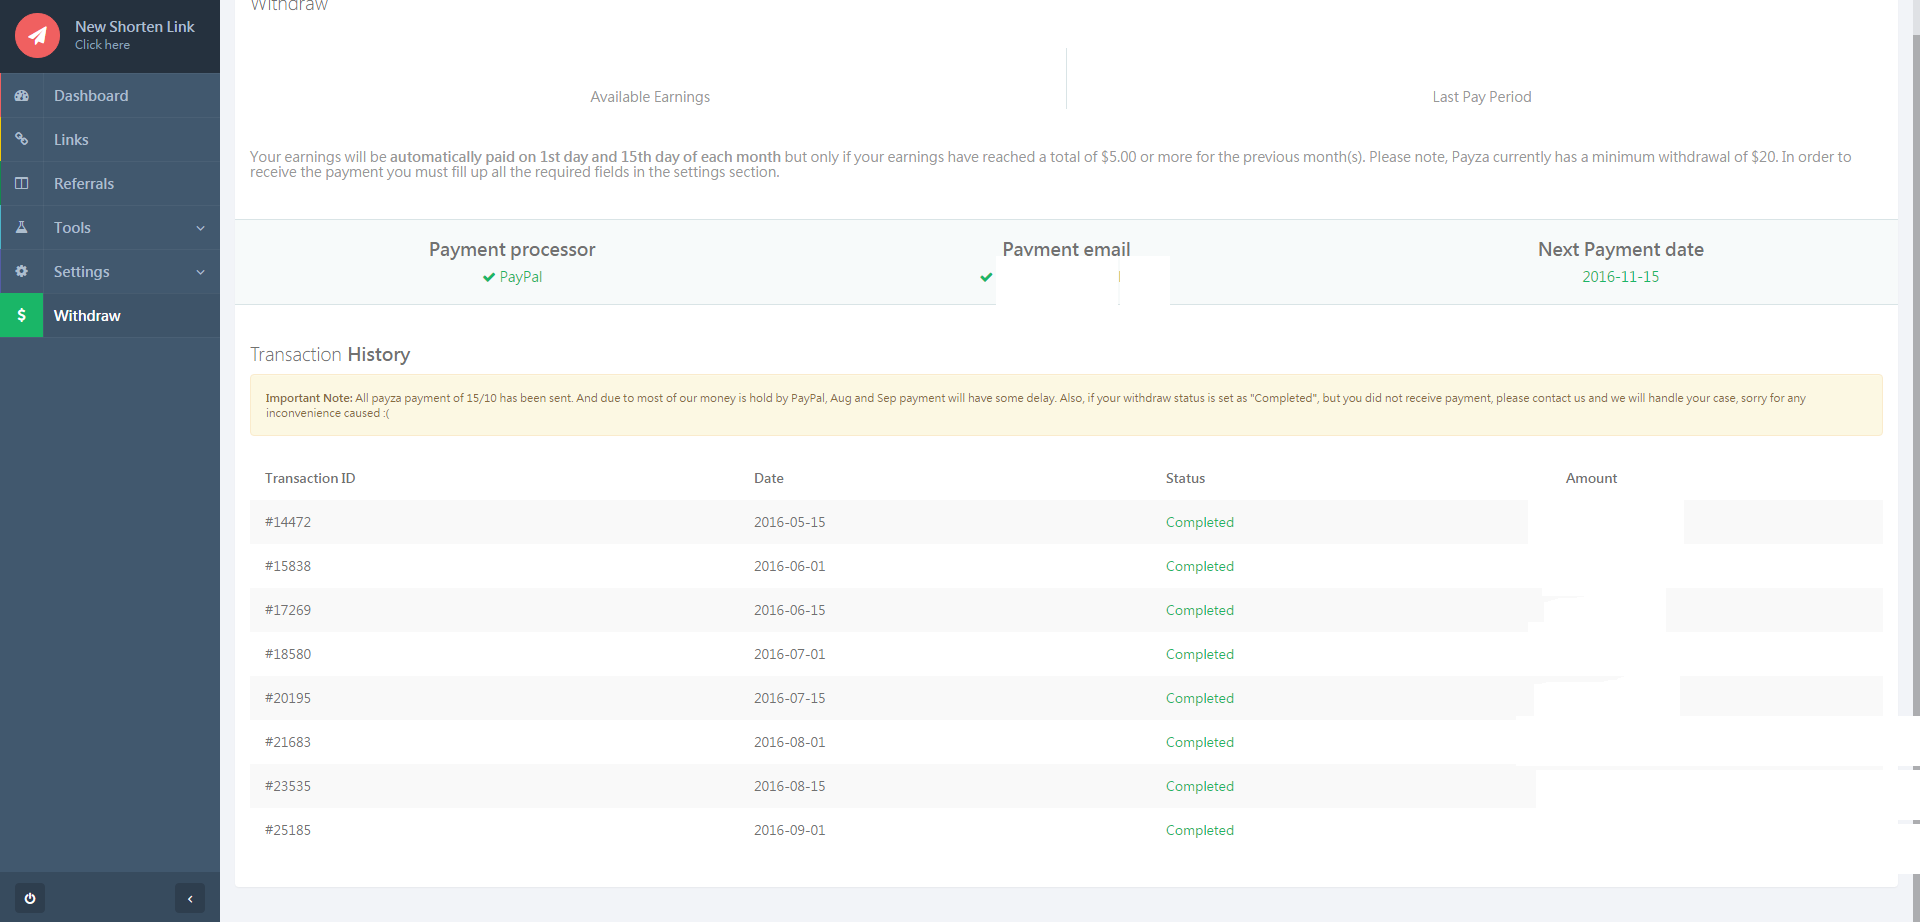Click the Tools flask icon
The width and height of the screenshot is (1920, 922).
pos(21,228)
